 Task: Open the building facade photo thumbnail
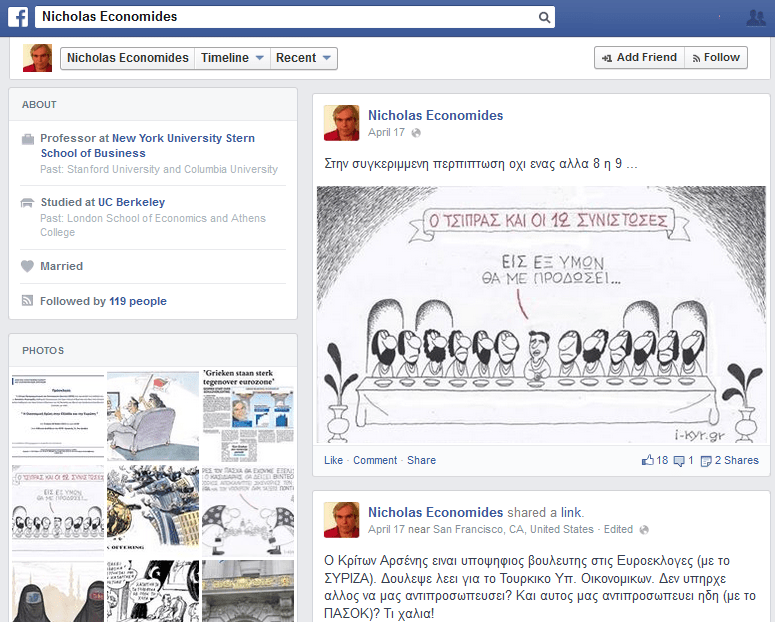point(248,591)
